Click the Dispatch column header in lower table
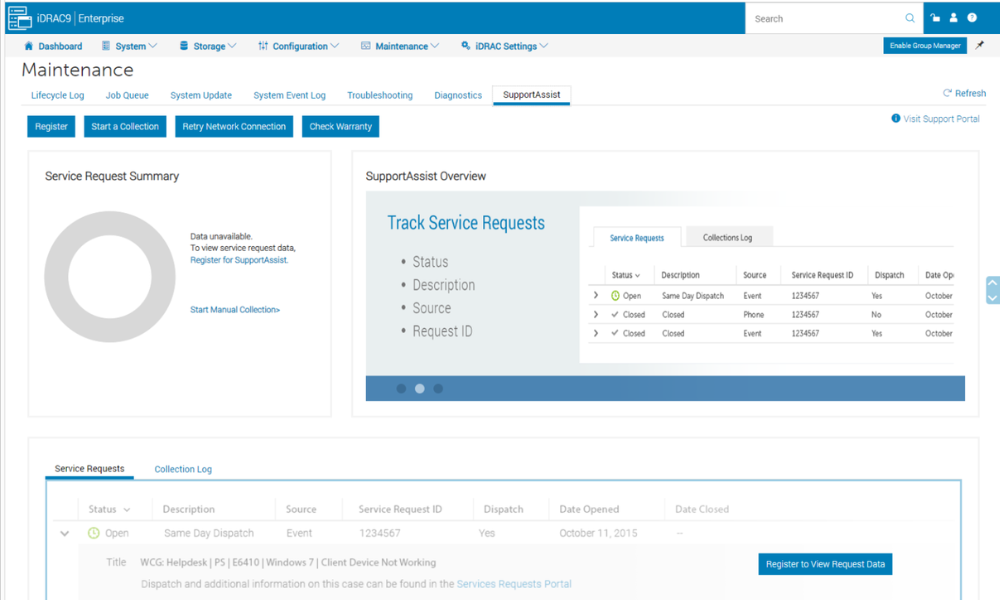 point(503,509)
